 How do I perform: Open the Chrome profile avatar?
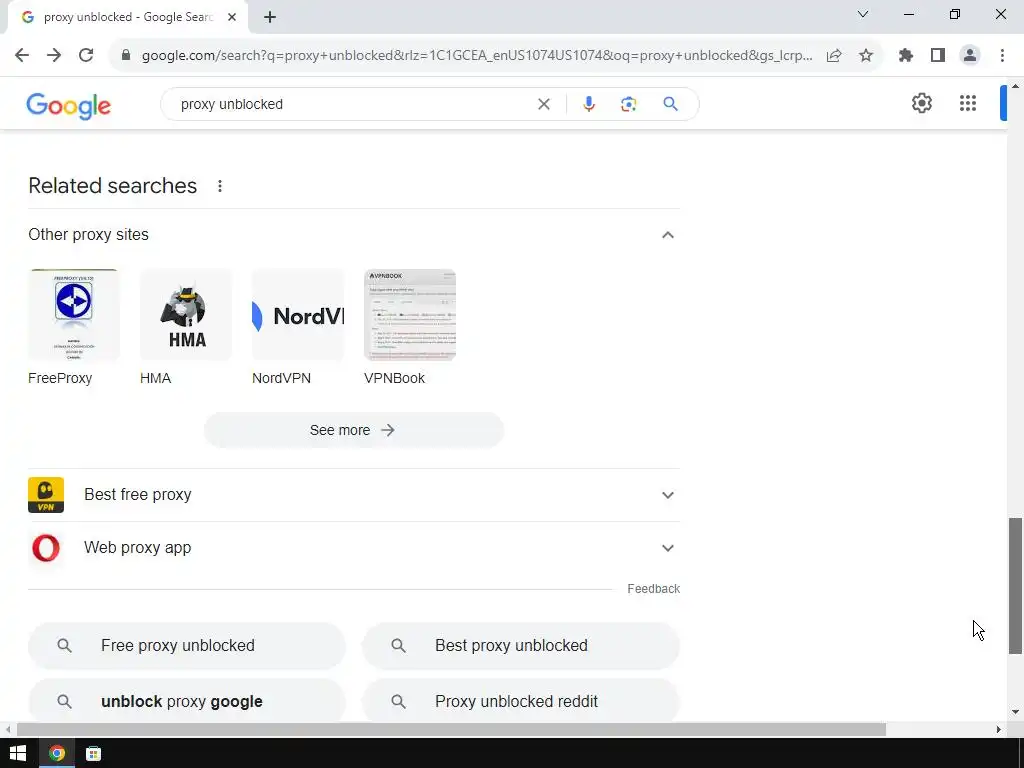pyautogui.click(x=970, y=56)
